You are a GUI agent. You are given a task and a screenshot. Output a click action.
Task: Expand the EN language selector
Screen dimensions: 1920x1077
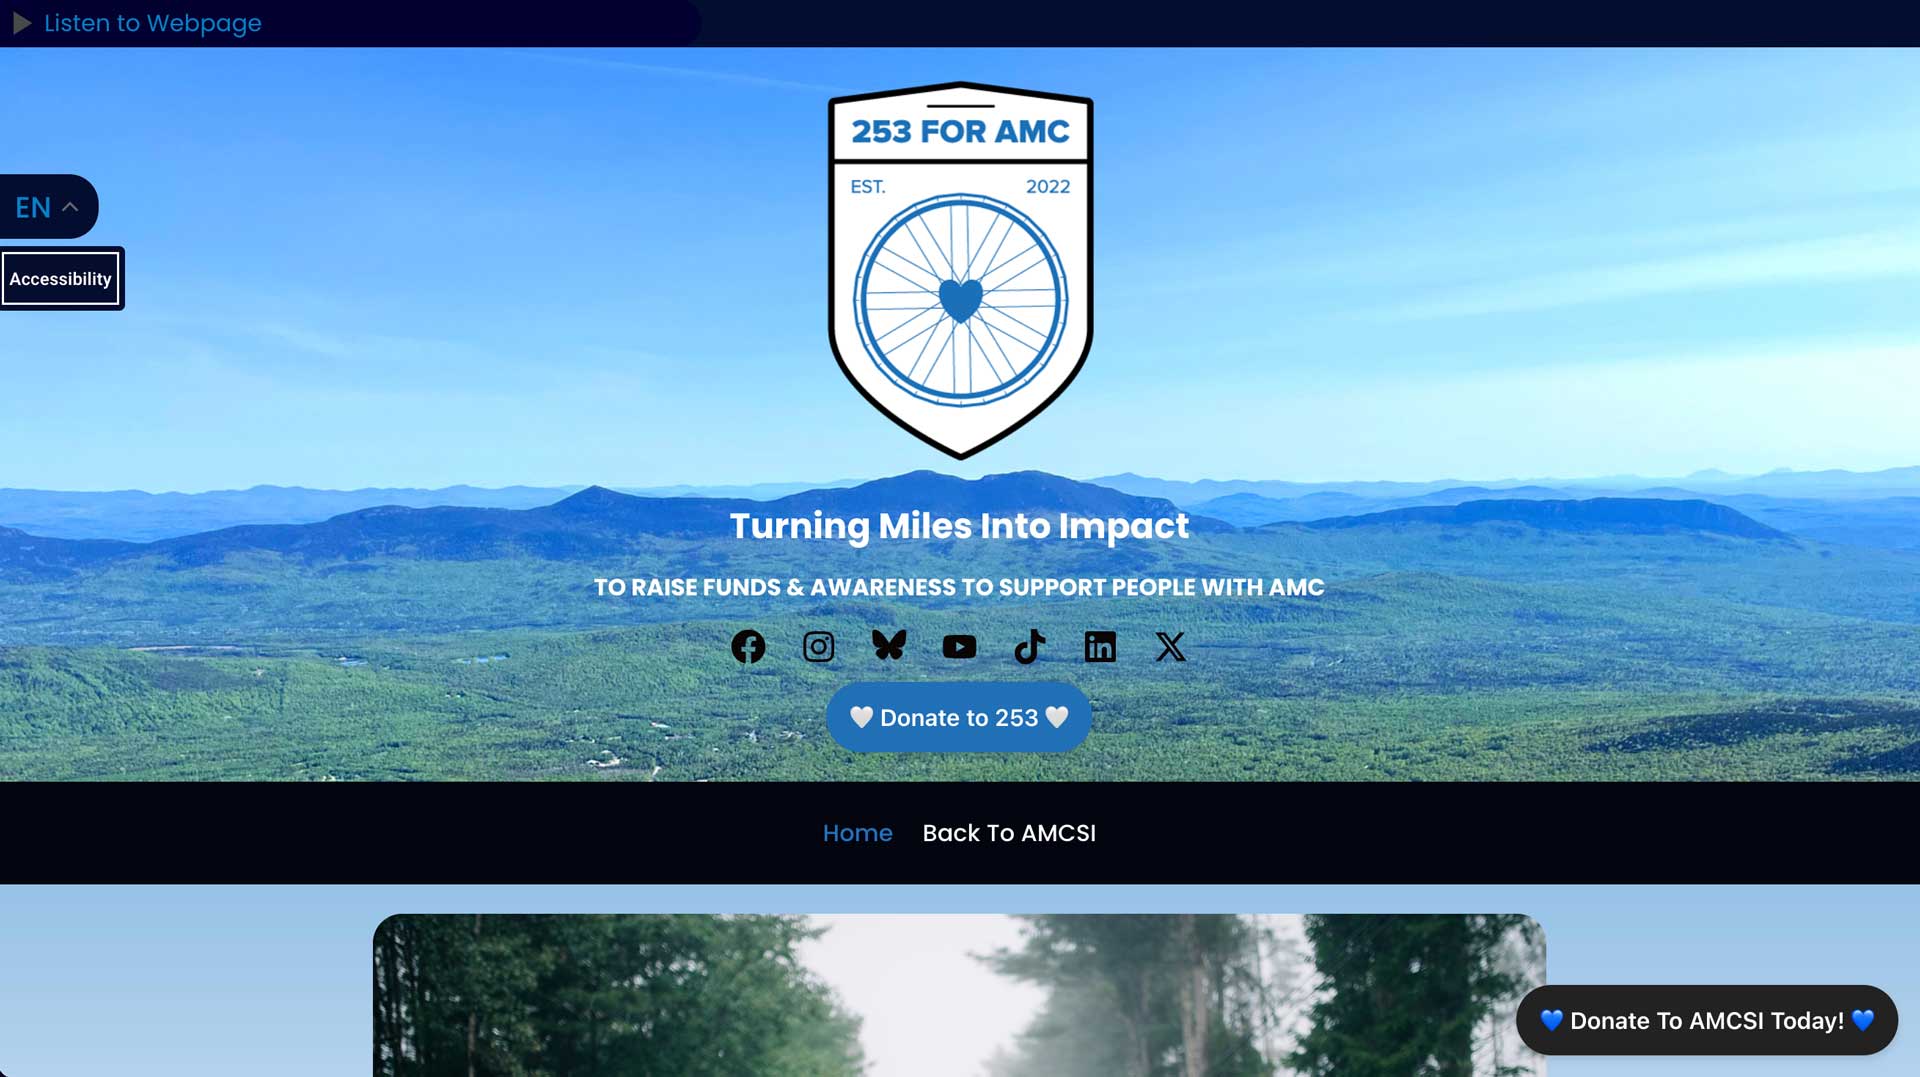(x=48, y=207)
